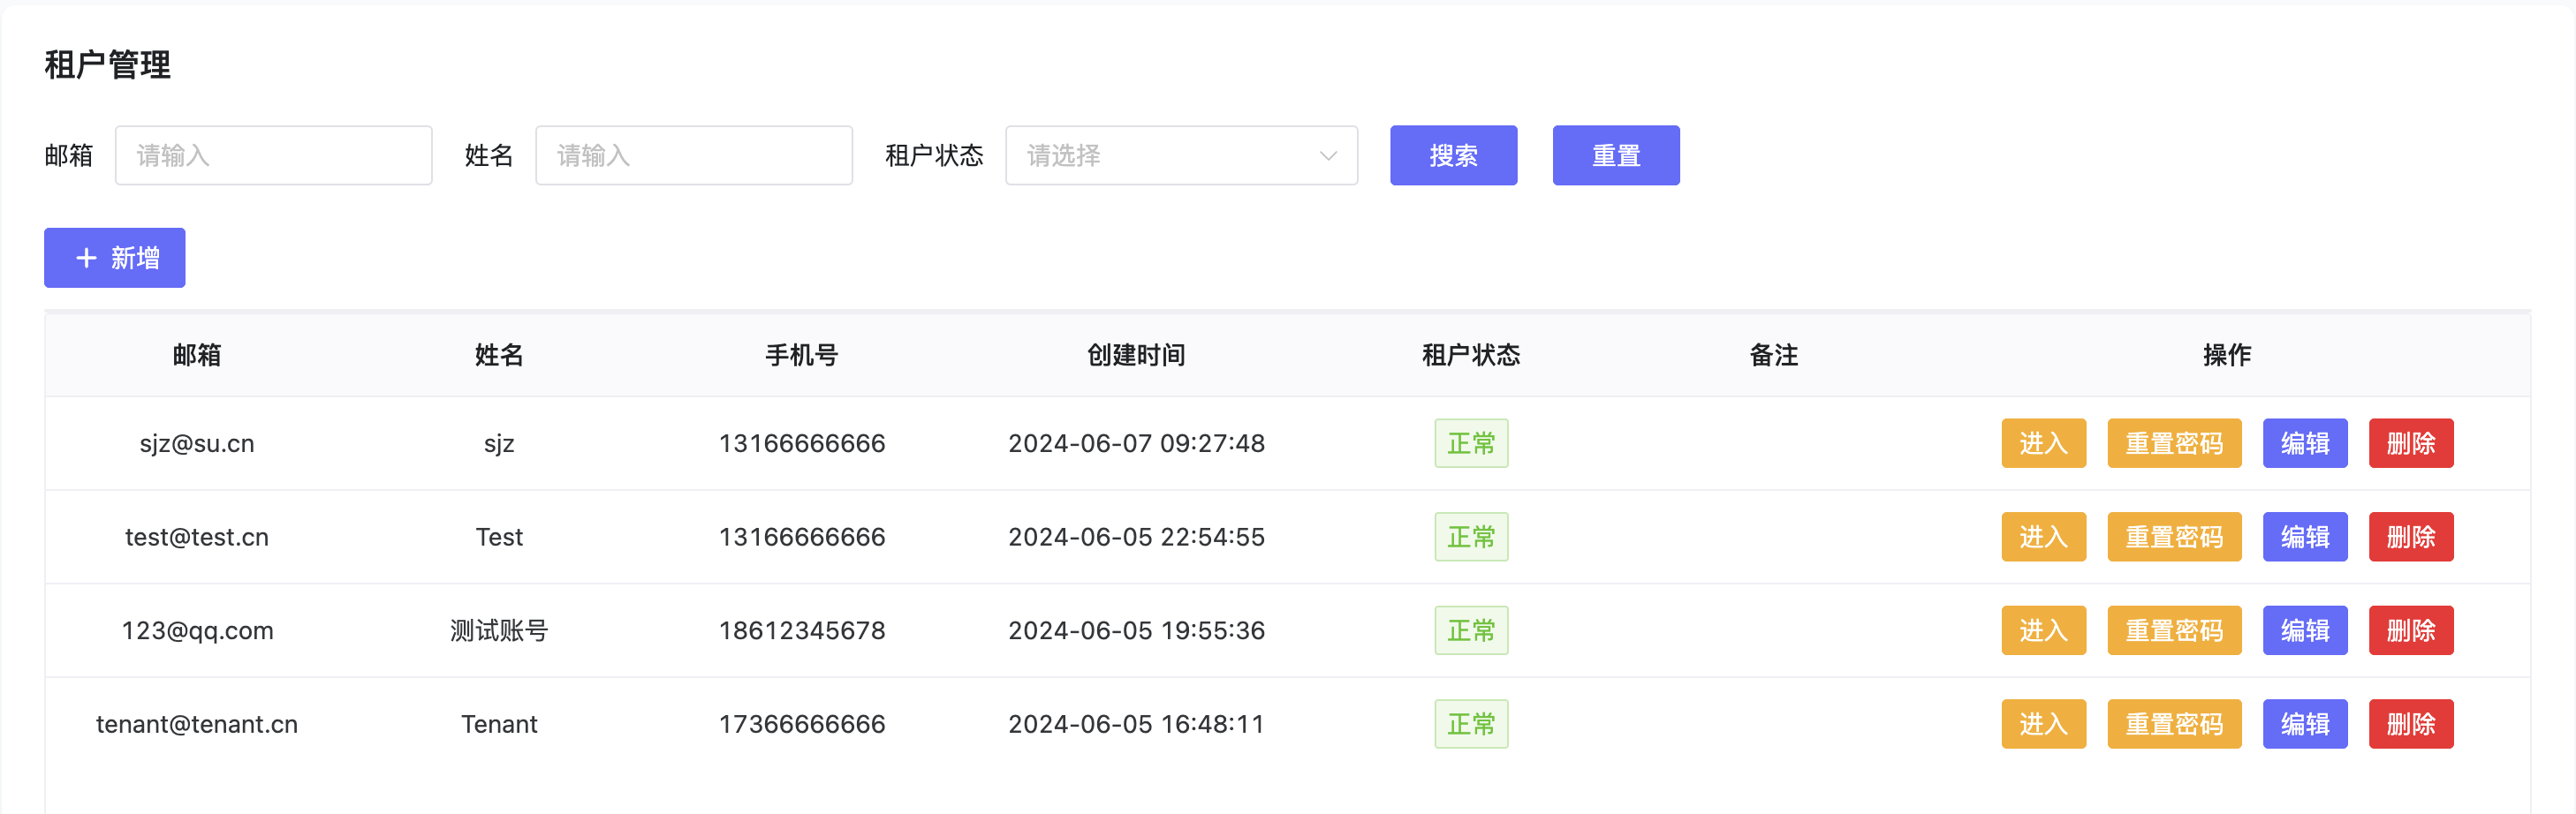The height and width of the screenshot is (814, 2576).
Task: Reset password for test@test.cn tenant
Action: [x=2173, y=537]
